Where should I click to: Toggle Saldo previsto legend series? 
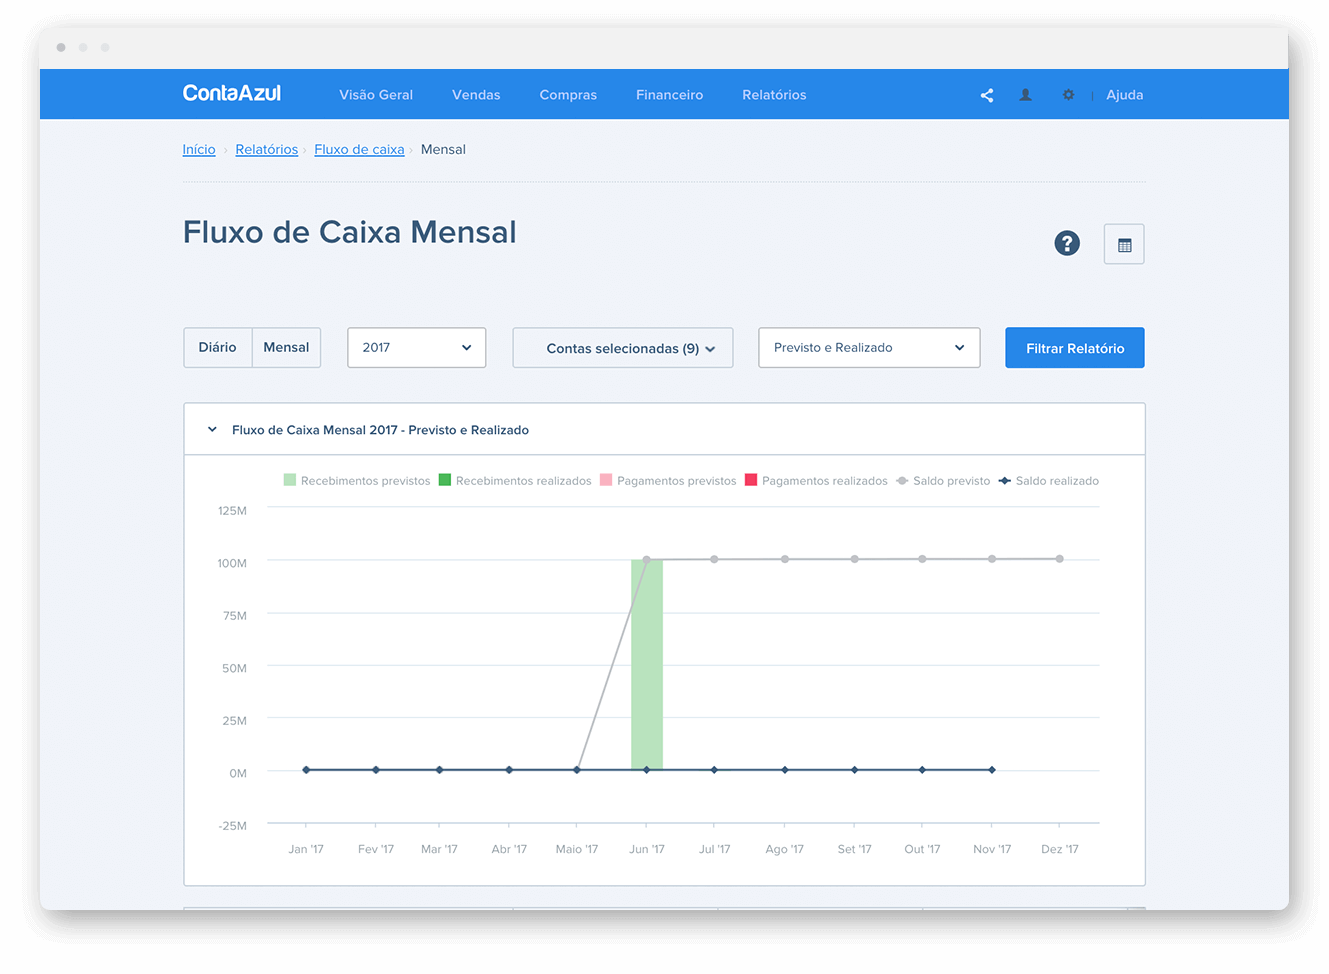click(943, 481)
